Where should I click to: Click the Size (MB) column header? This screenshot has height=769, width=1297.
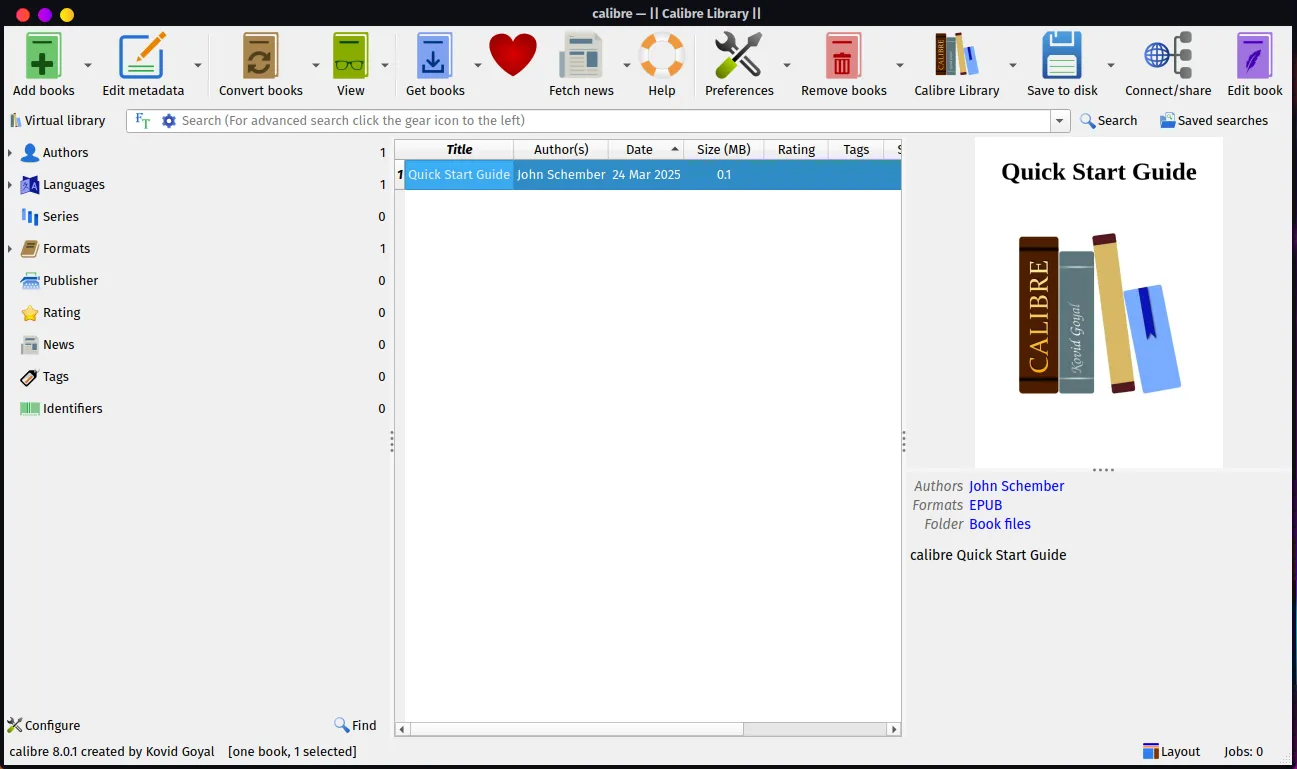point(723,150)
